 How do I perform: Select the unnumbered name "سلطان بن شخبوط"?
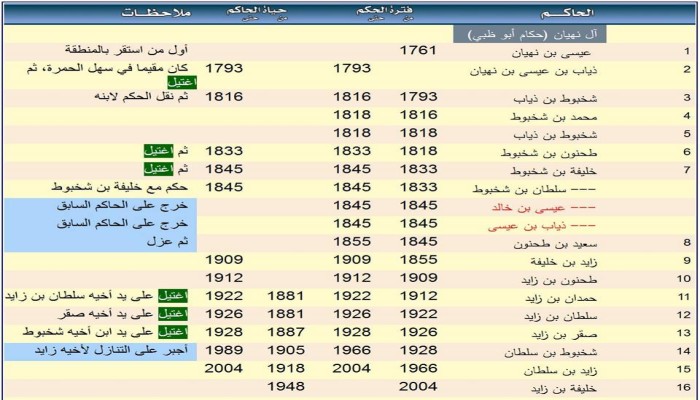tap(519, 189)
